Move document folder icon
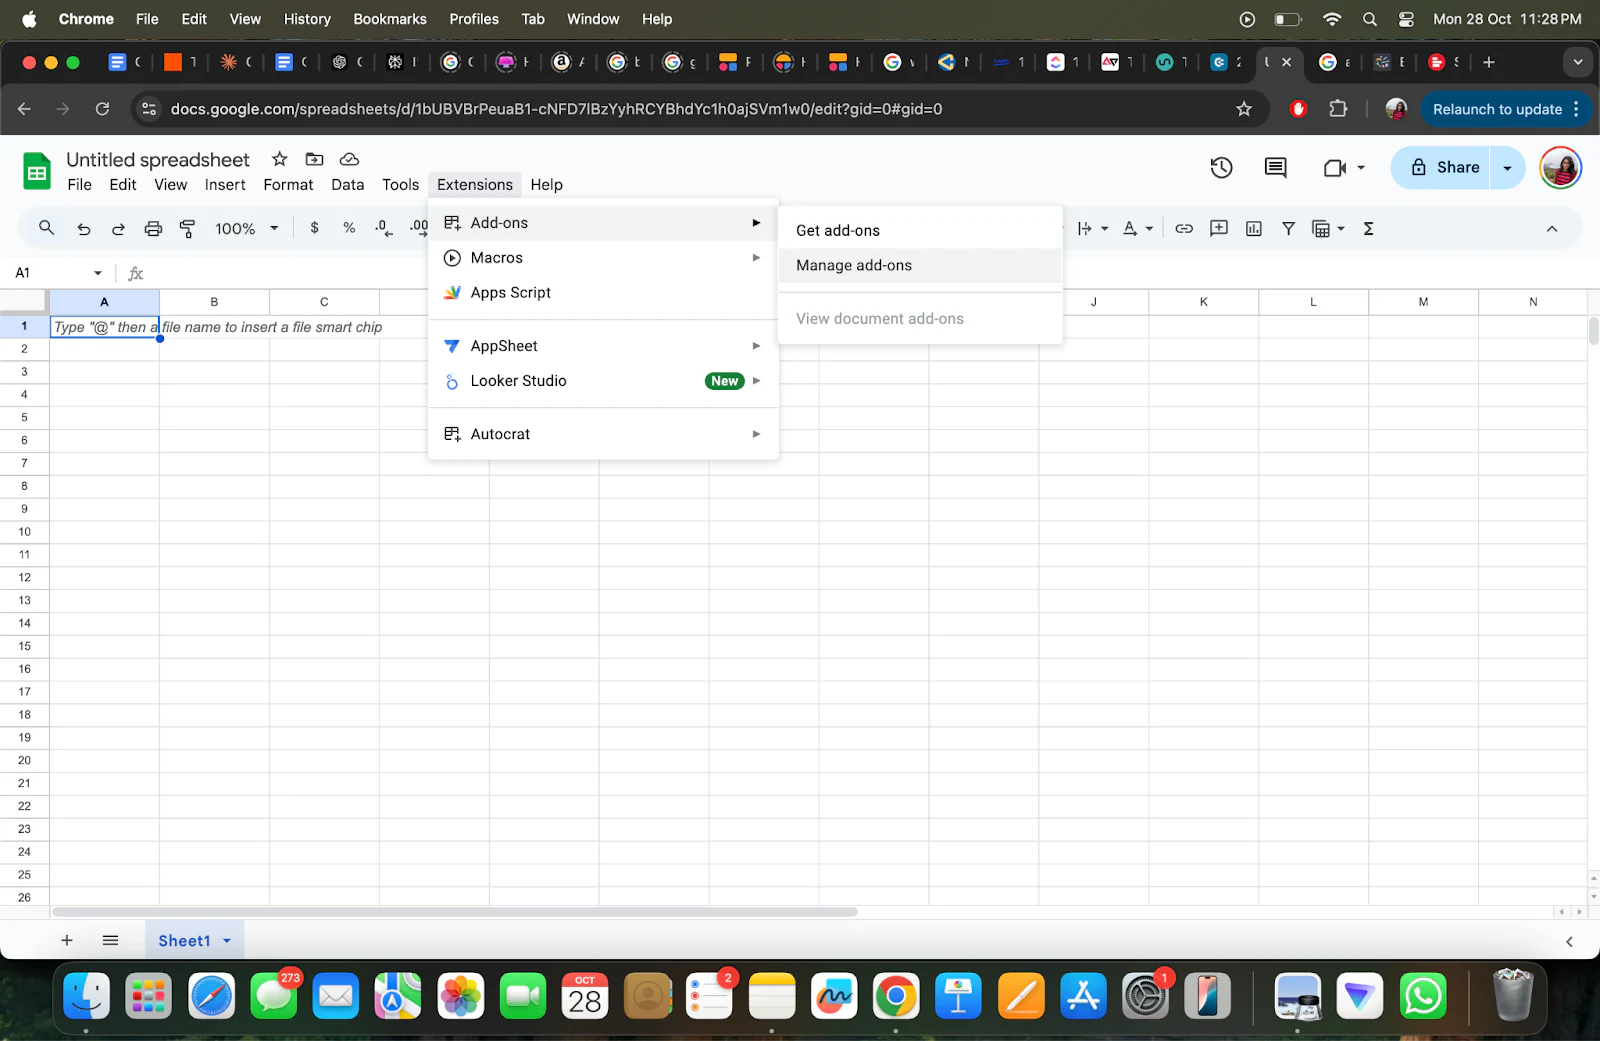This screenshot has height=1041, width=1600. 315,159
